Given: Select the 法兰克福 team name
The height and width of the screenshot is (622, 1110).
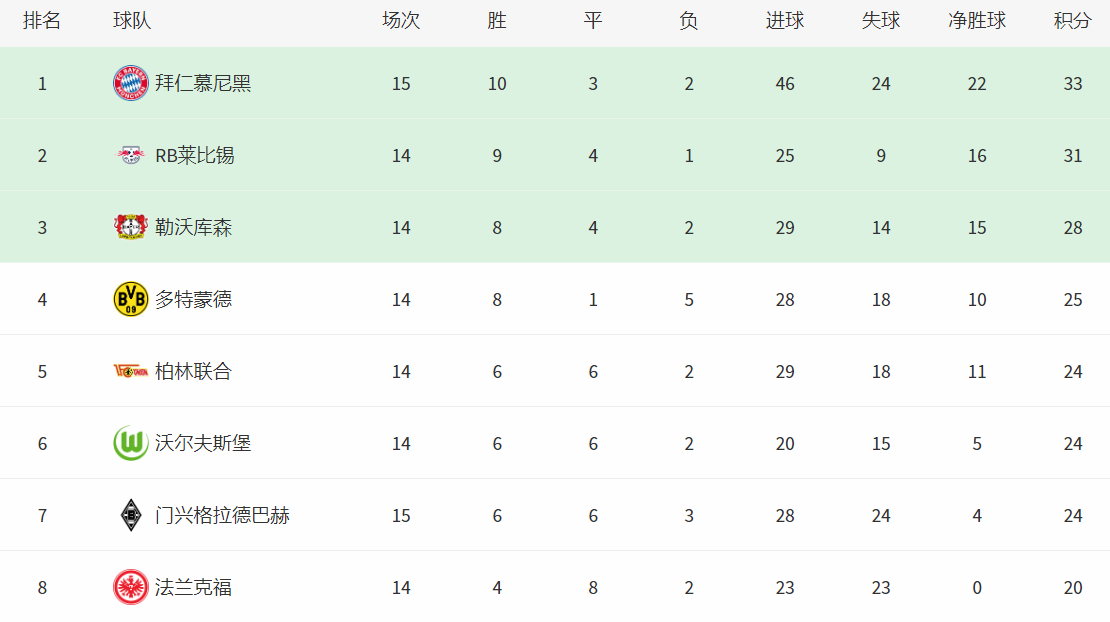Looking at the screenshot, I should 194,587.
